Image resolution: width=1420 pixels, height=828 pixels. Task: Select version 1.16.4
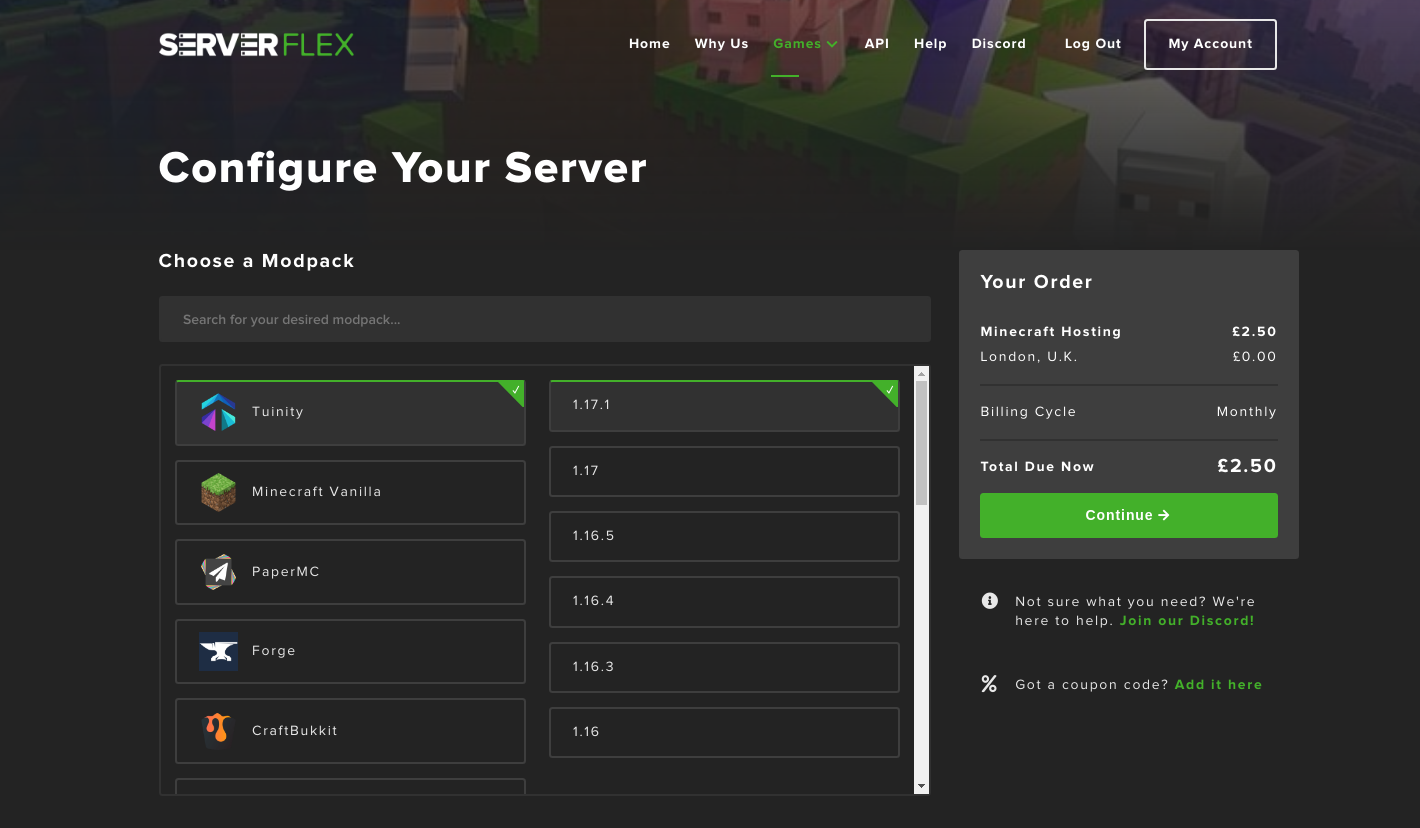pos(724,601)
